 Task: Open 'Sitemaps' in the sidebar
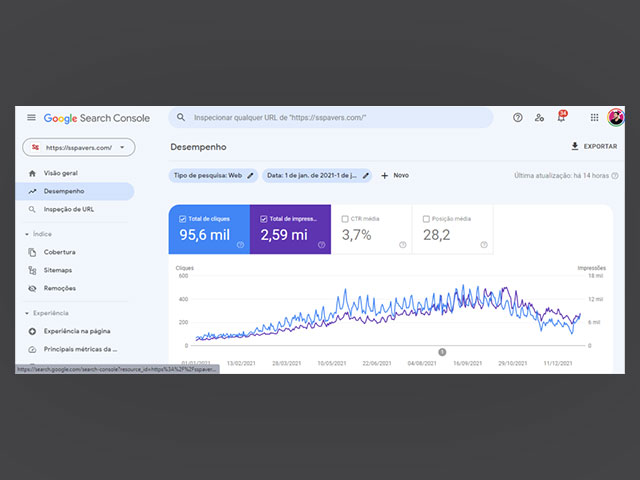coord(57,270)
